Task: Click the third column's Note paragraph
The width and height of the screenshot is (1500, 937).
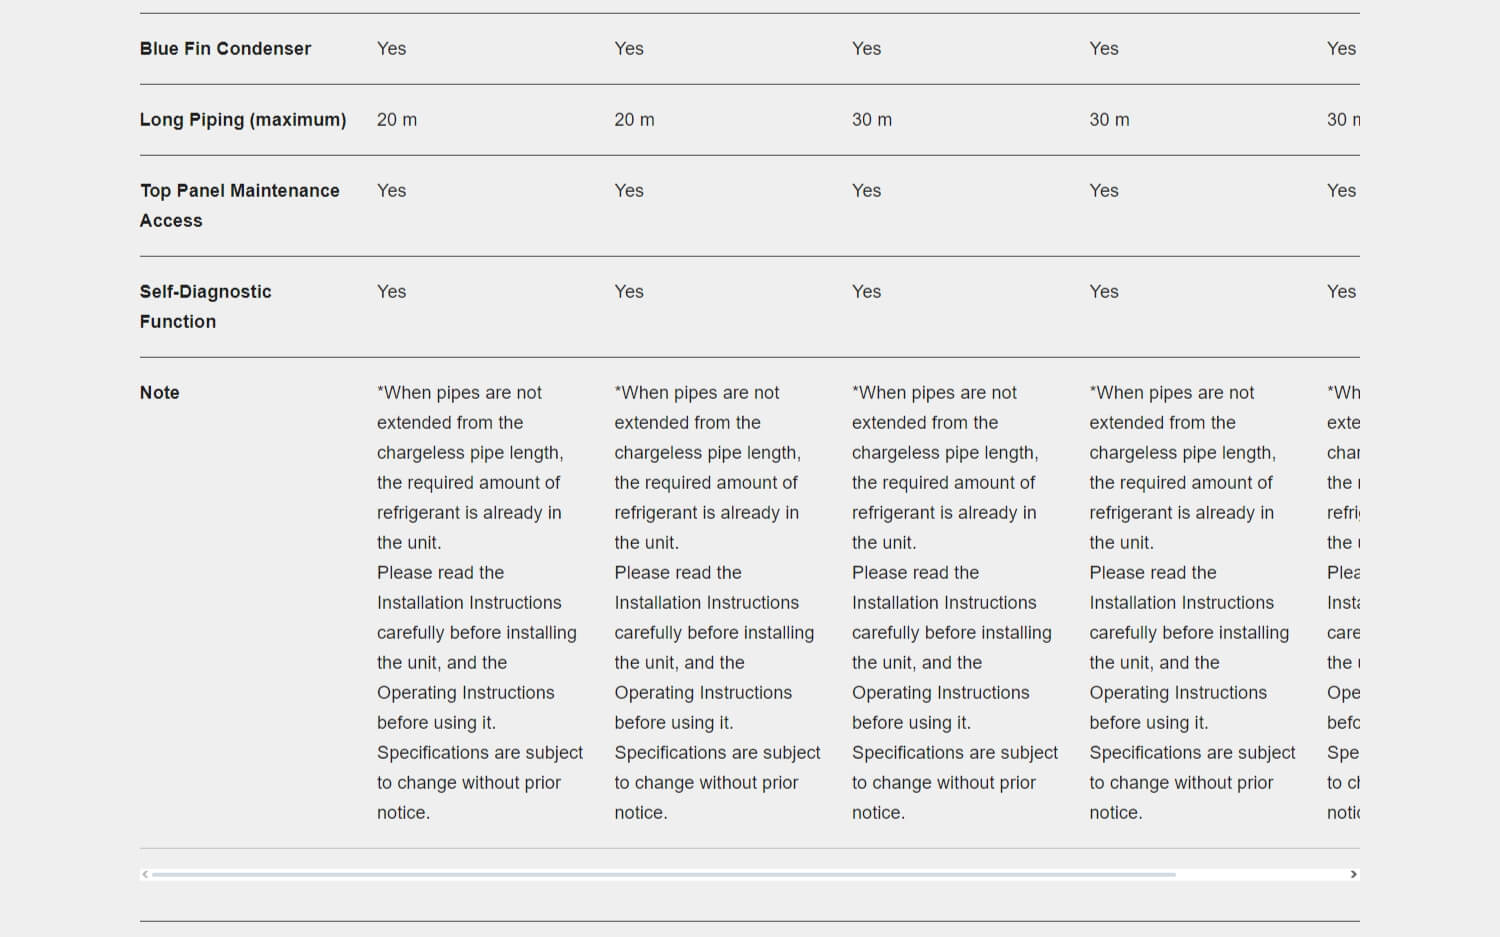Action: click(x=953, y=602)
